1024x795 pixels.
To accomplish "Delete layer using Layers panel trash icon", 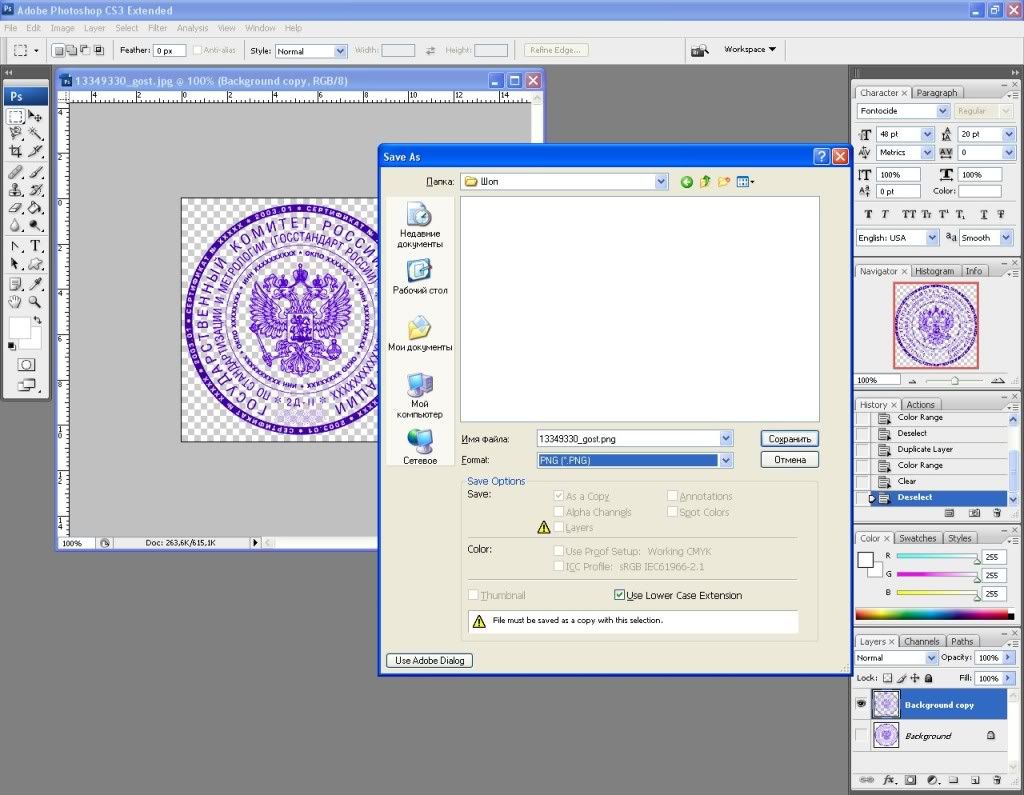I will tap(997, 780).
